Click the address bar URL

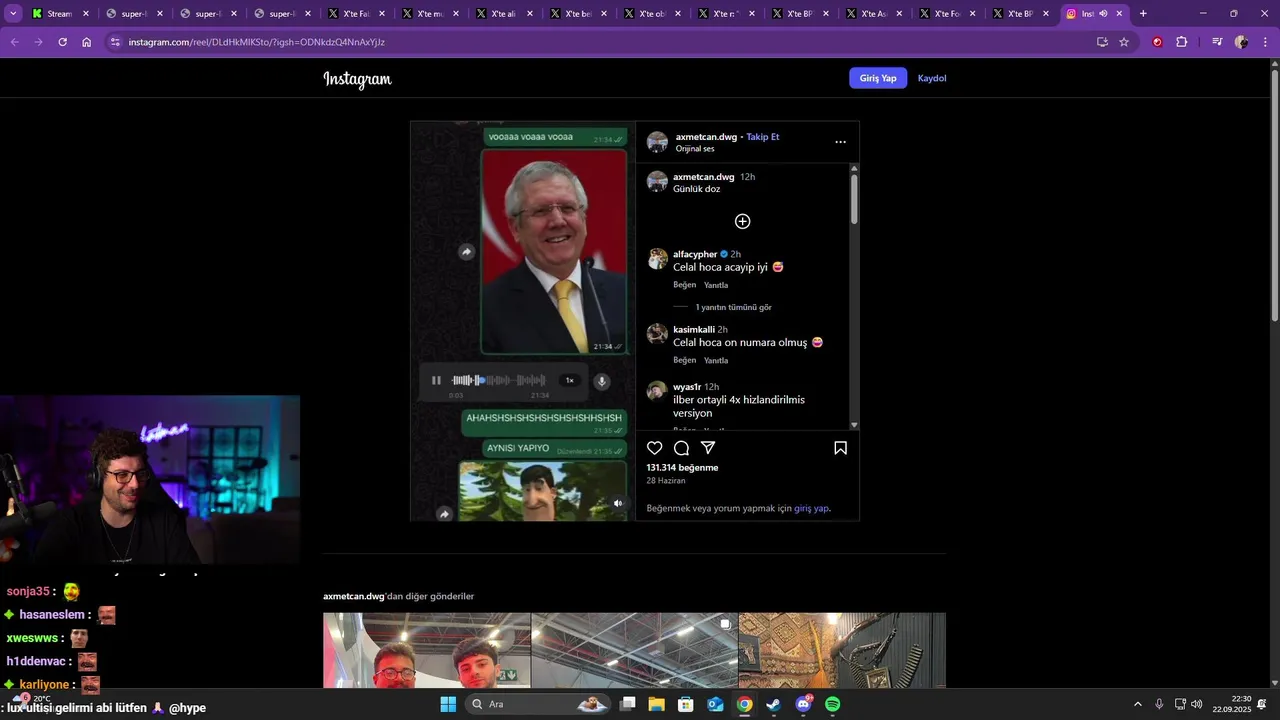(257, 42)
